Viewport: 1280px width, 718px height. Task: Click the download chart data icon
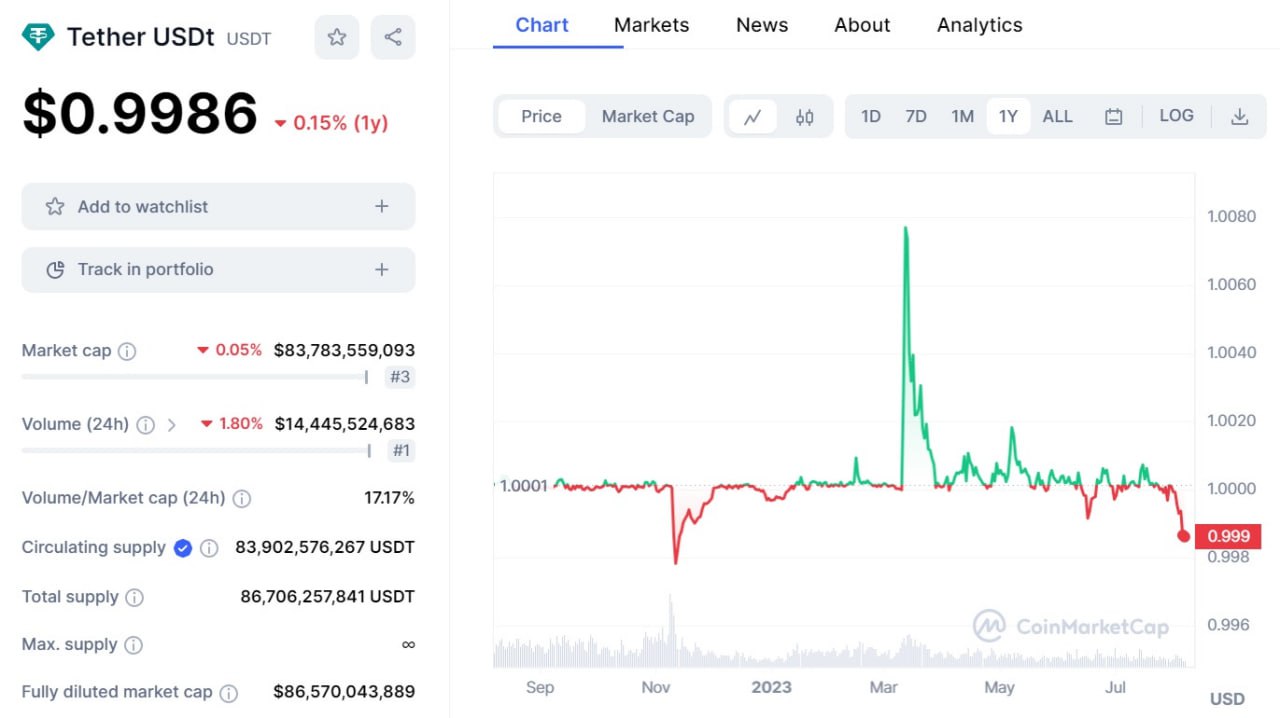coord(1239,116)
